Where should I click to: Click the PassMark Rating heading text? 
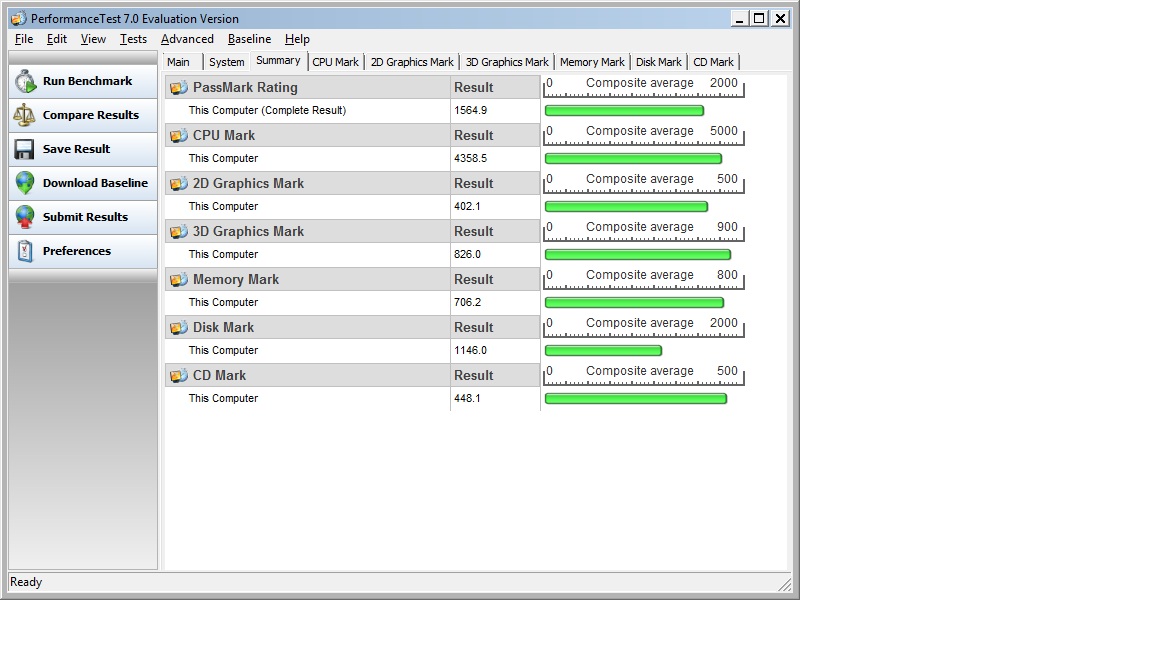coord(245,87)
